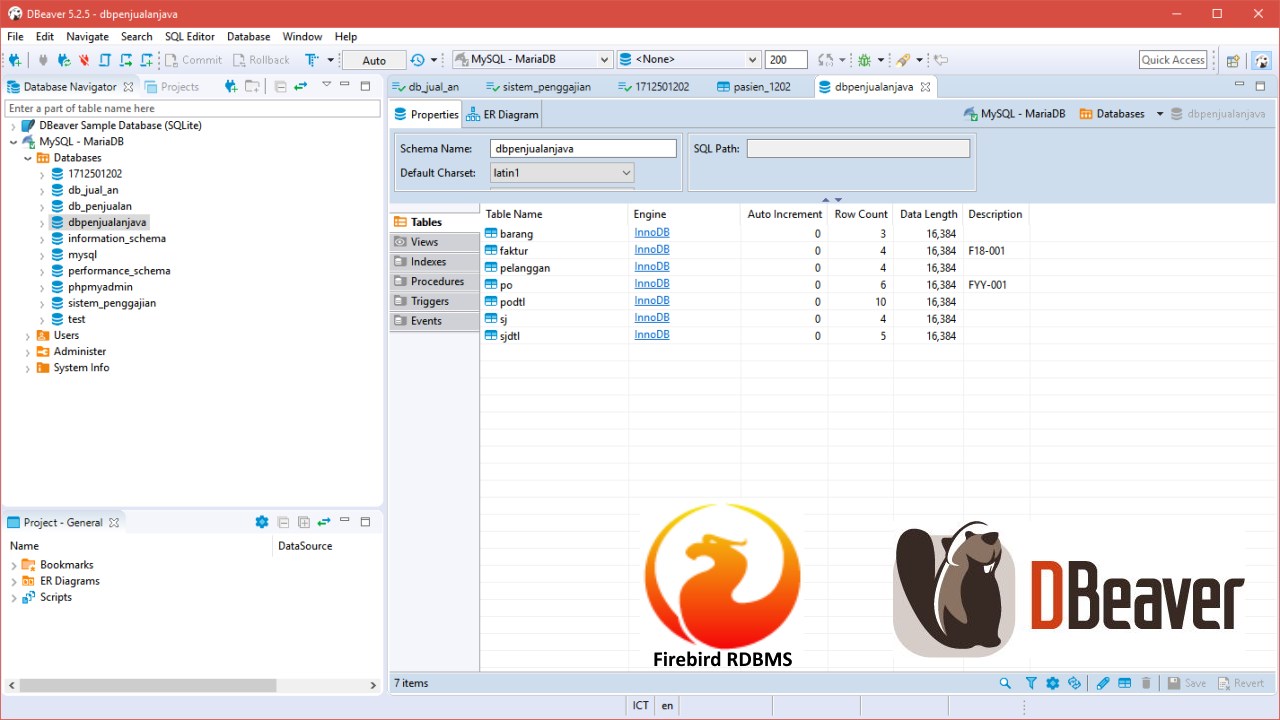Click the result set size field showing 200
Screen dimensions: 1280x720
pos(786,60)
